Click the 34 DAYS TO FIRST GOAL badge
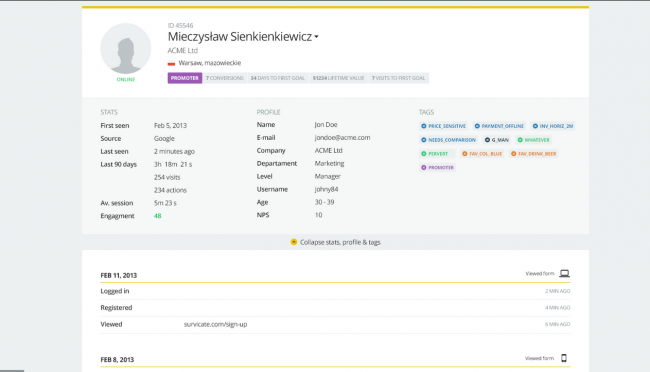Viewport: 650px width, 372px height. (x=277, y=78)
